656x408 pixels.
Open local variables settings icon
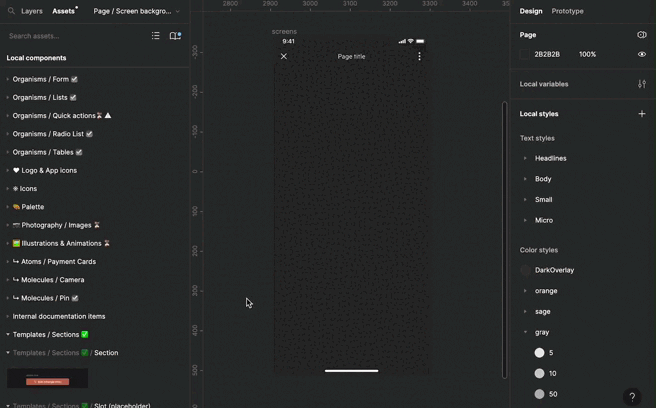click(642, 84)
